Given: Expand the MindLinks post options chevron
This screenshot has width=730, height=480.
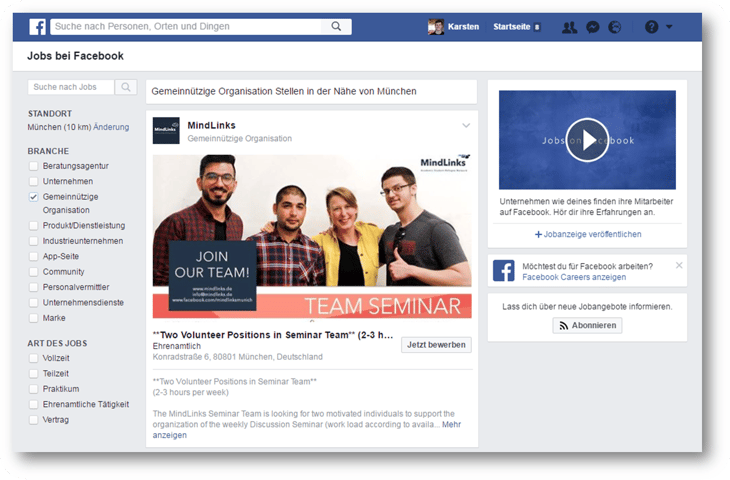Looking at the screenshot, I should [x=466, y=126].
